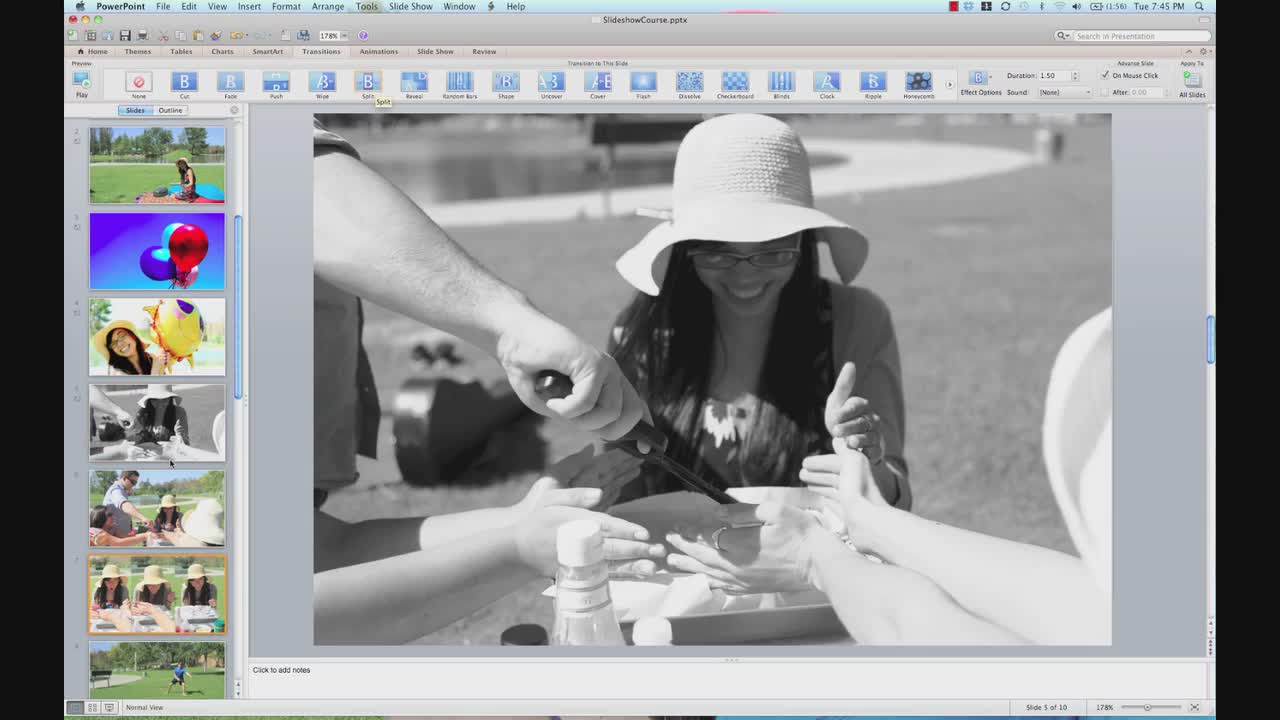This screenshot has height=720, width=1280.
Task: Click the Save toolbar icon
Action: click(125, 36)
